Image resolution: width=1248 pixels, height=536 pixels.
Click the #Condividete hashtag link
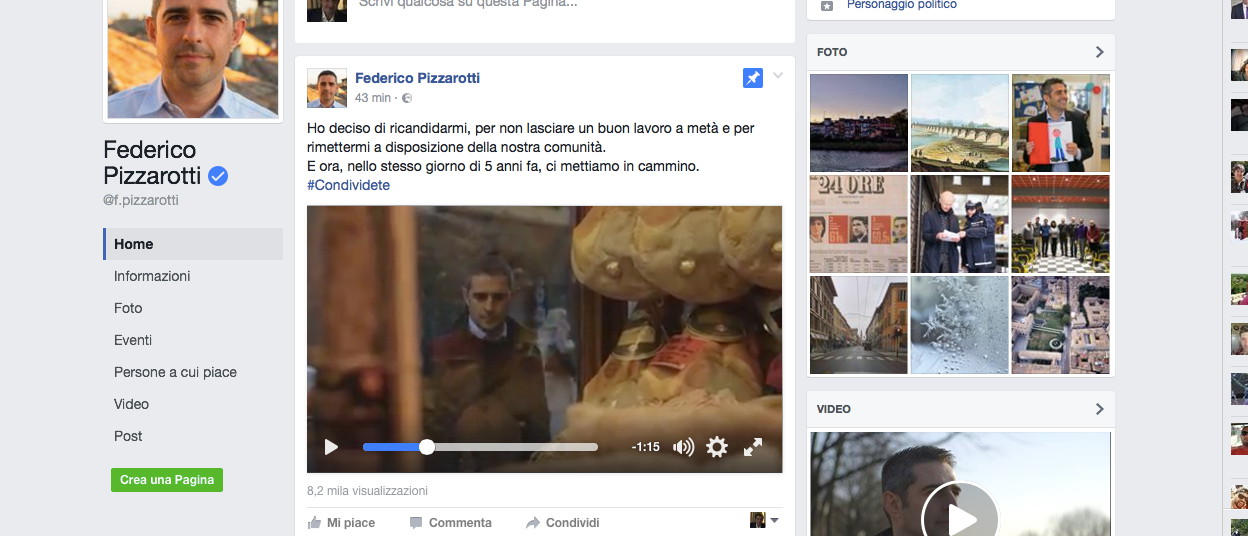(348, 185)
